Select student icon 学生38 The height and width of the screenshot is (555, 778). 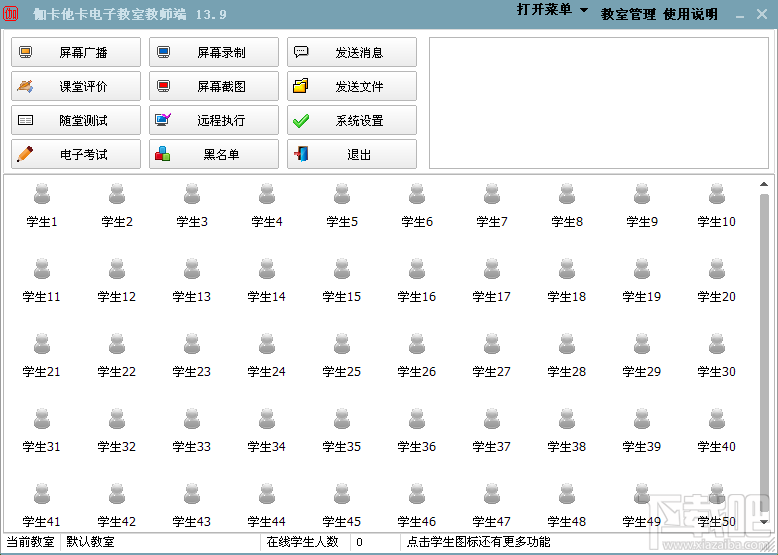pos(567,419)
